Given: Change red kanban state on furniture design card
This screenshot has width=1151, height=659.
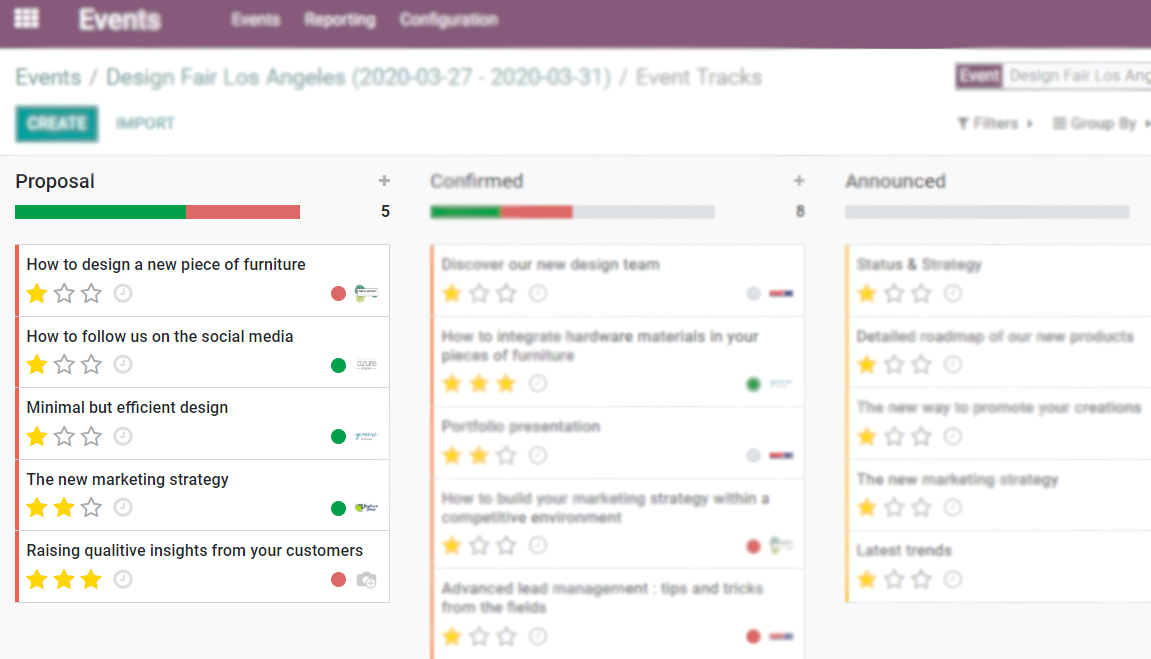Looking at the screenshot, I should 338,294.
